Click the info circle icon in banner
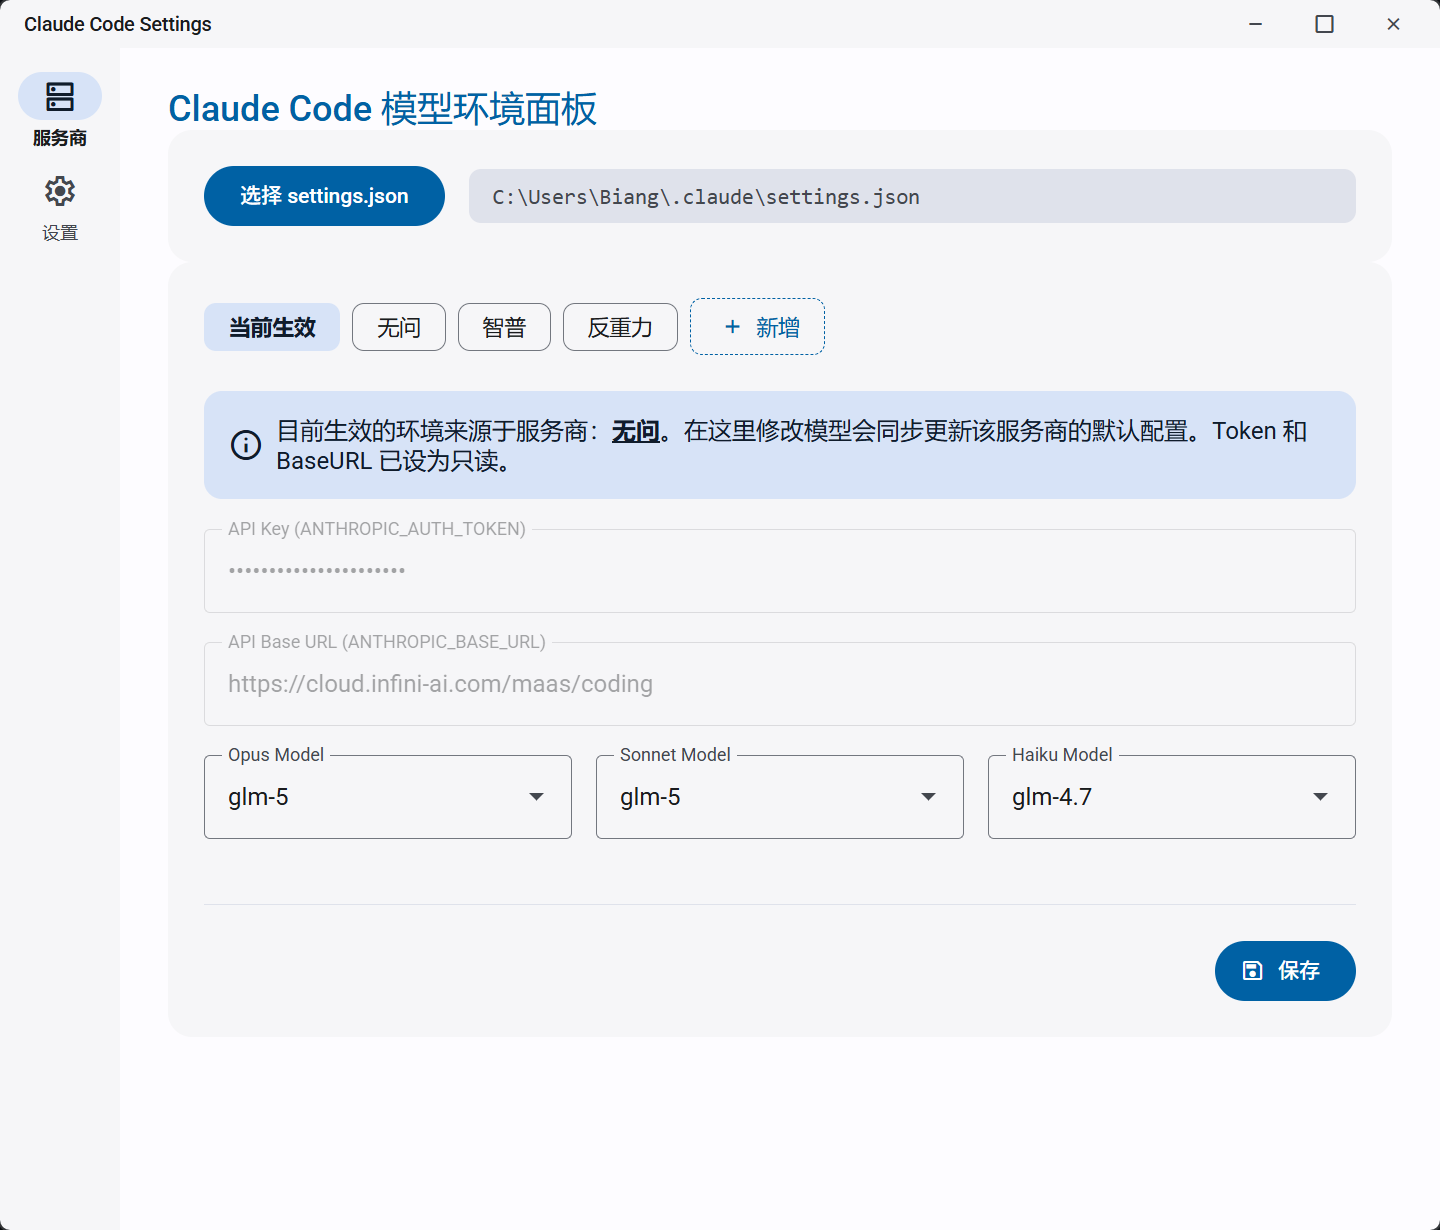 tap(246, 445)
